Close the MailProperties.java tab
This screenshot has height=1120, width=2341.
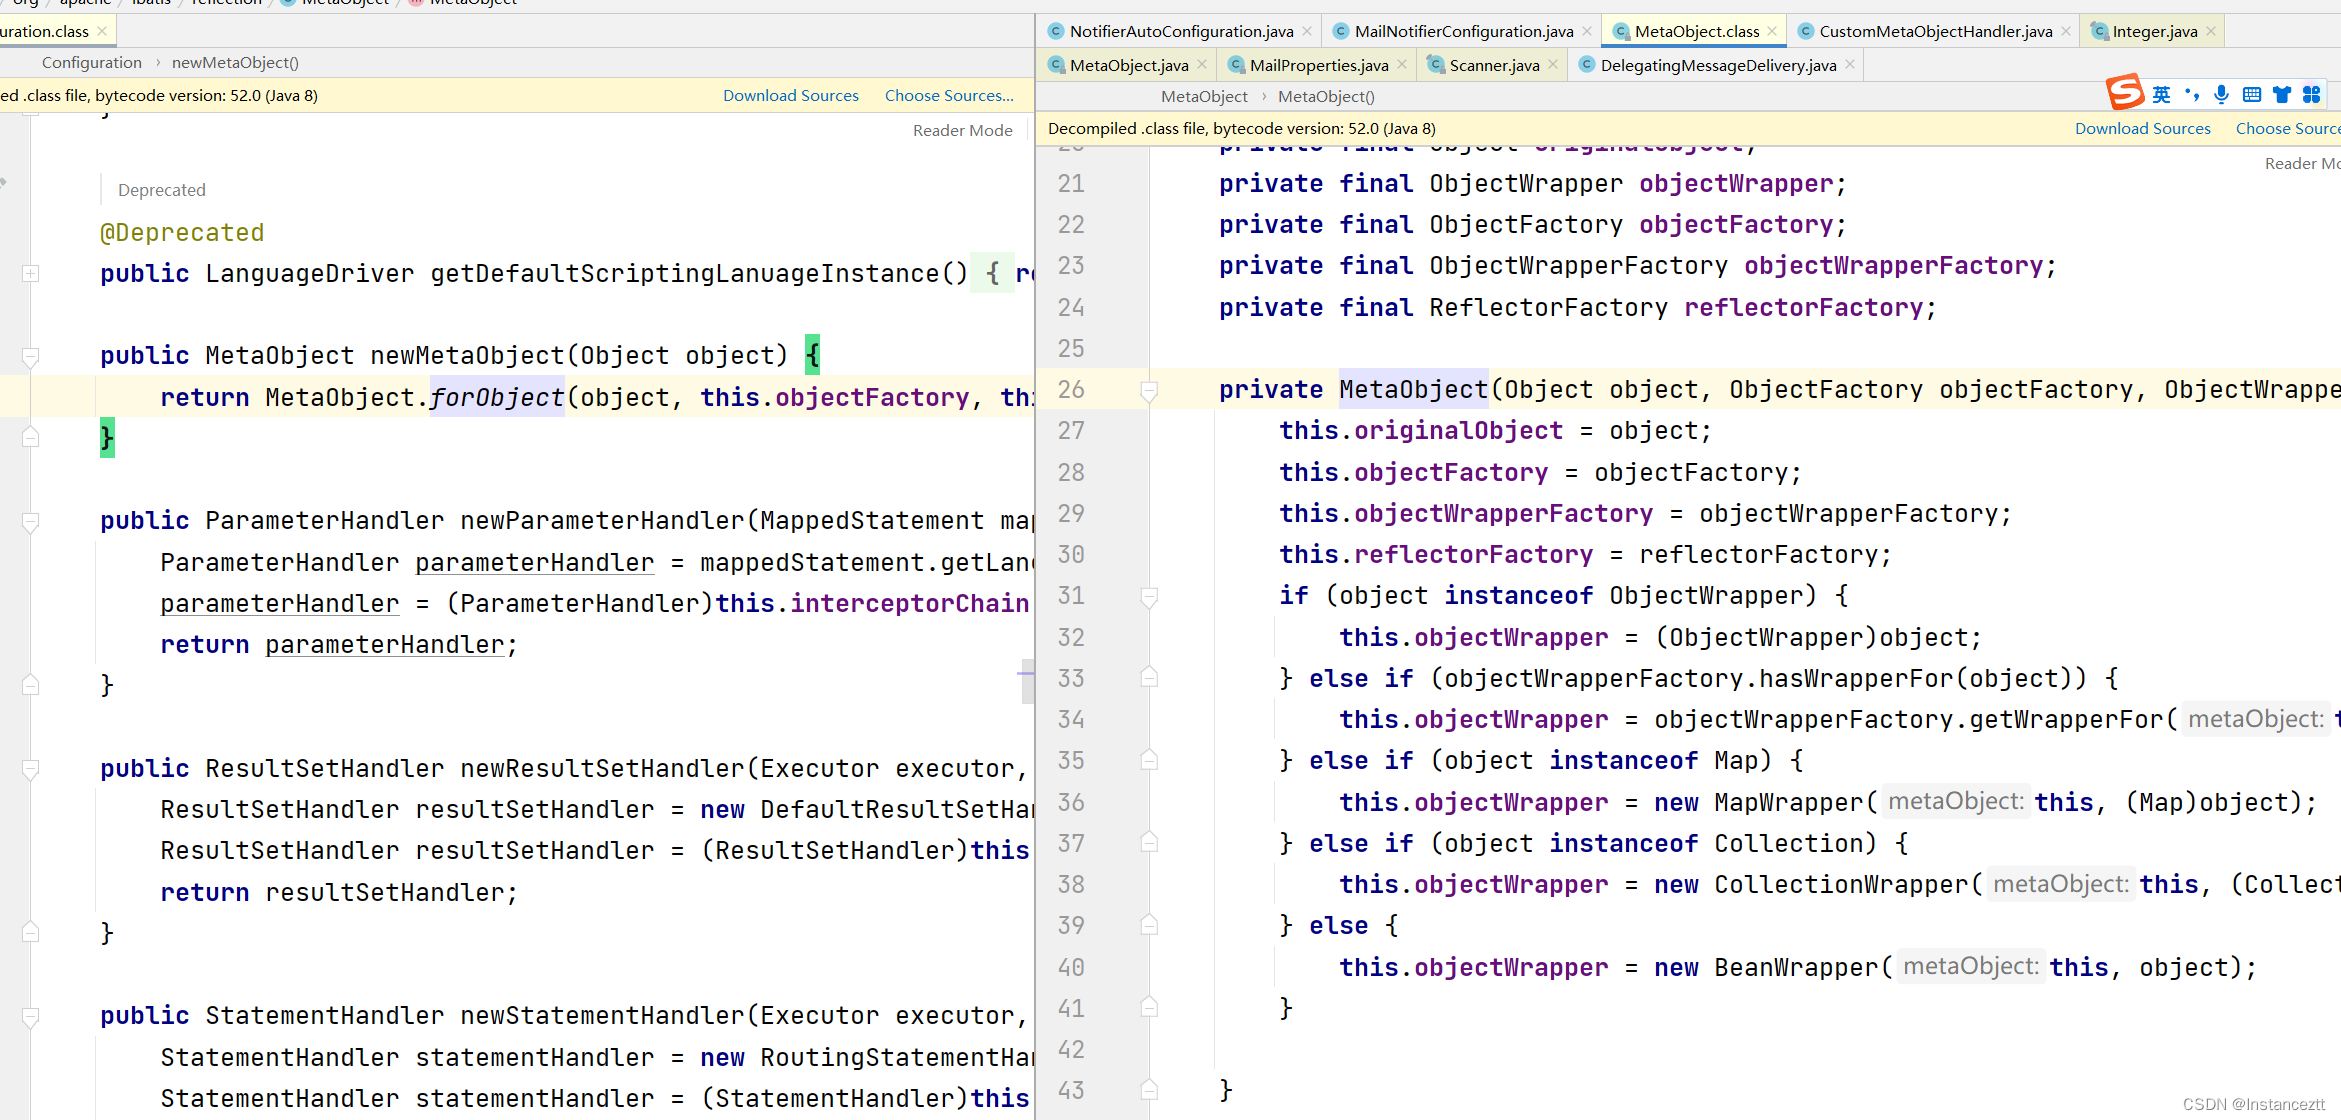(1402, 65)
